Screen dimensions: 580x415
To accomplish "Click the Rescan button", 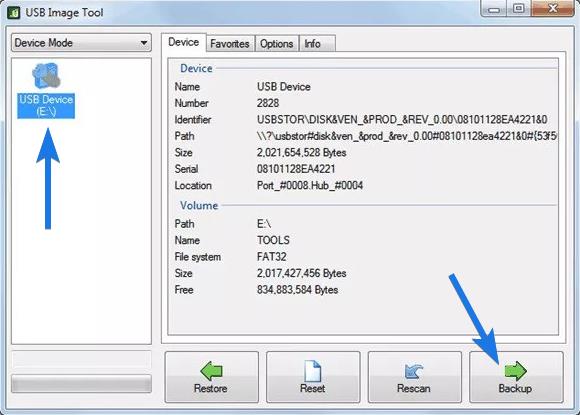I will (414, 377).
